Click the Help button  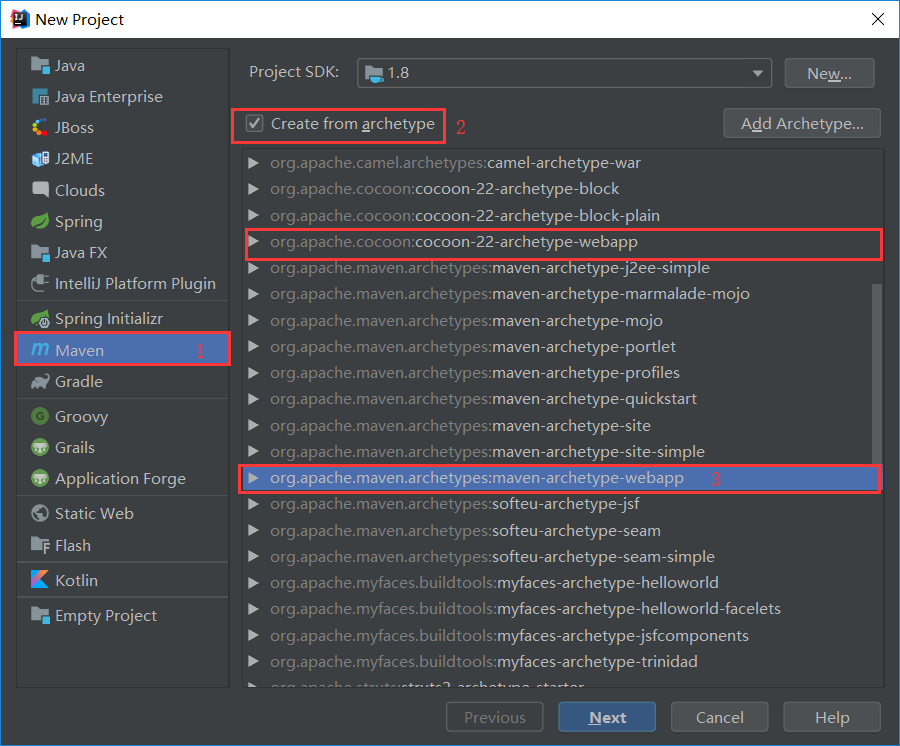click(x=832, y=717)
